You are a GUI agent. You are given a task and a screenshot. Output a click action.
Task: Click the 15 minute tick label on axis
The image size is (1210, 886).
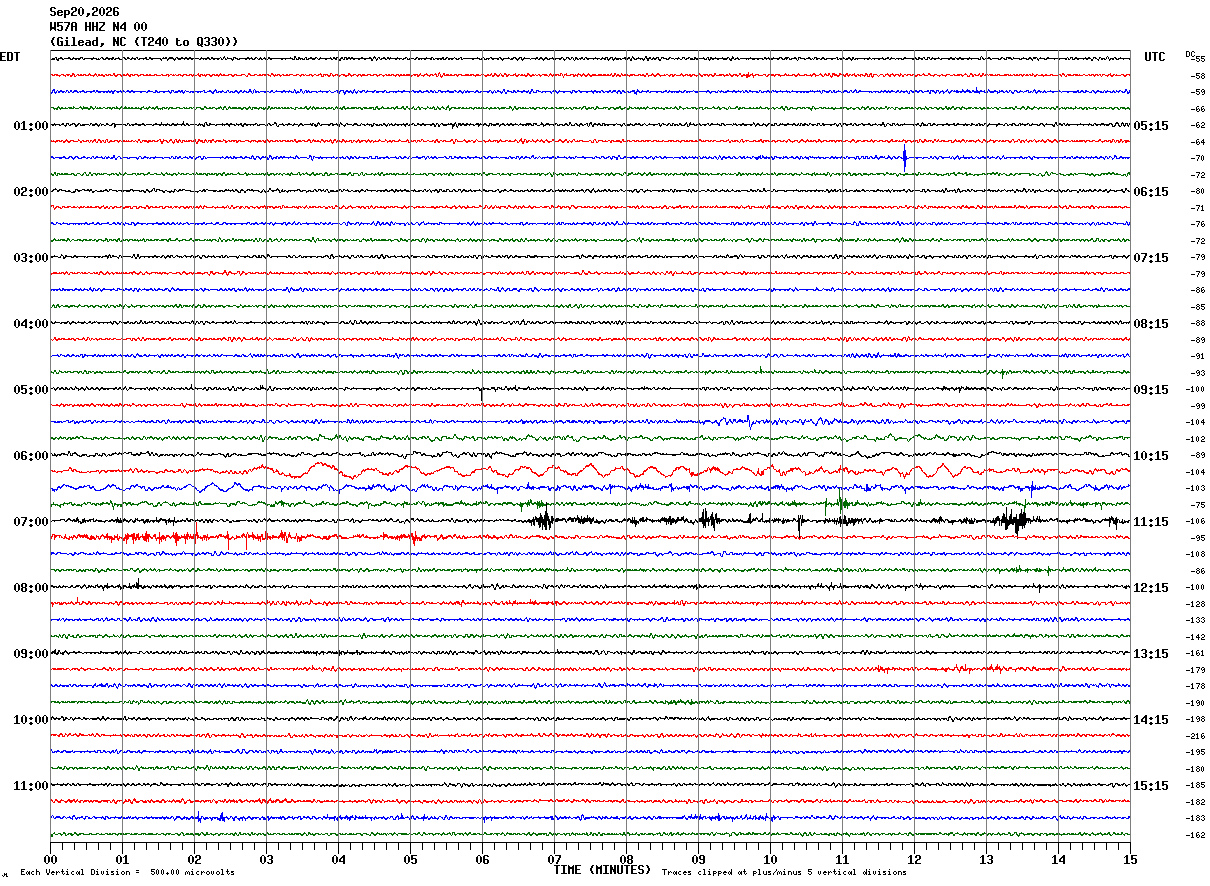(1130, 859)
